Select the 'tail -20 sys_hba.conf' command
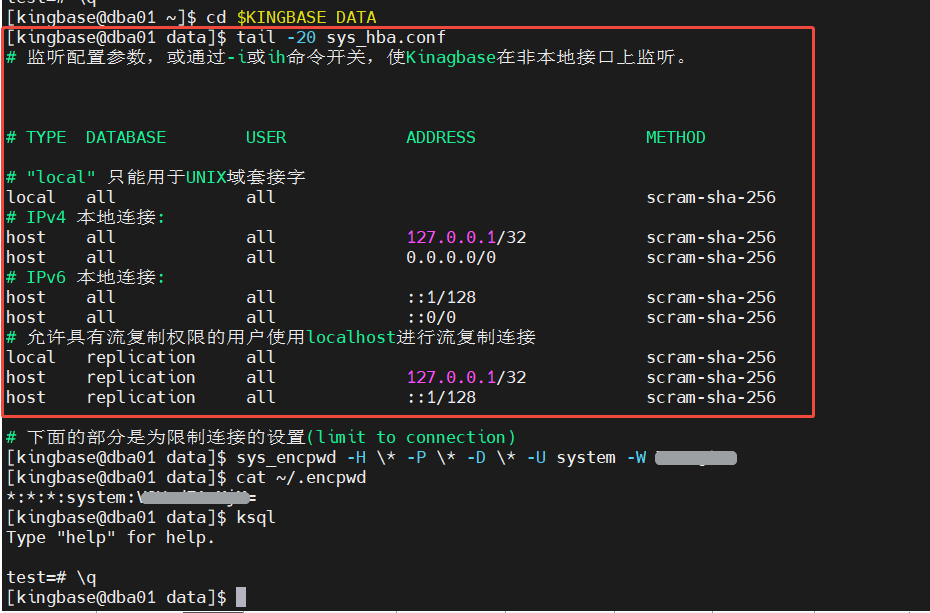930x613 pixels. pyautogui.click(x=341, y=37)
